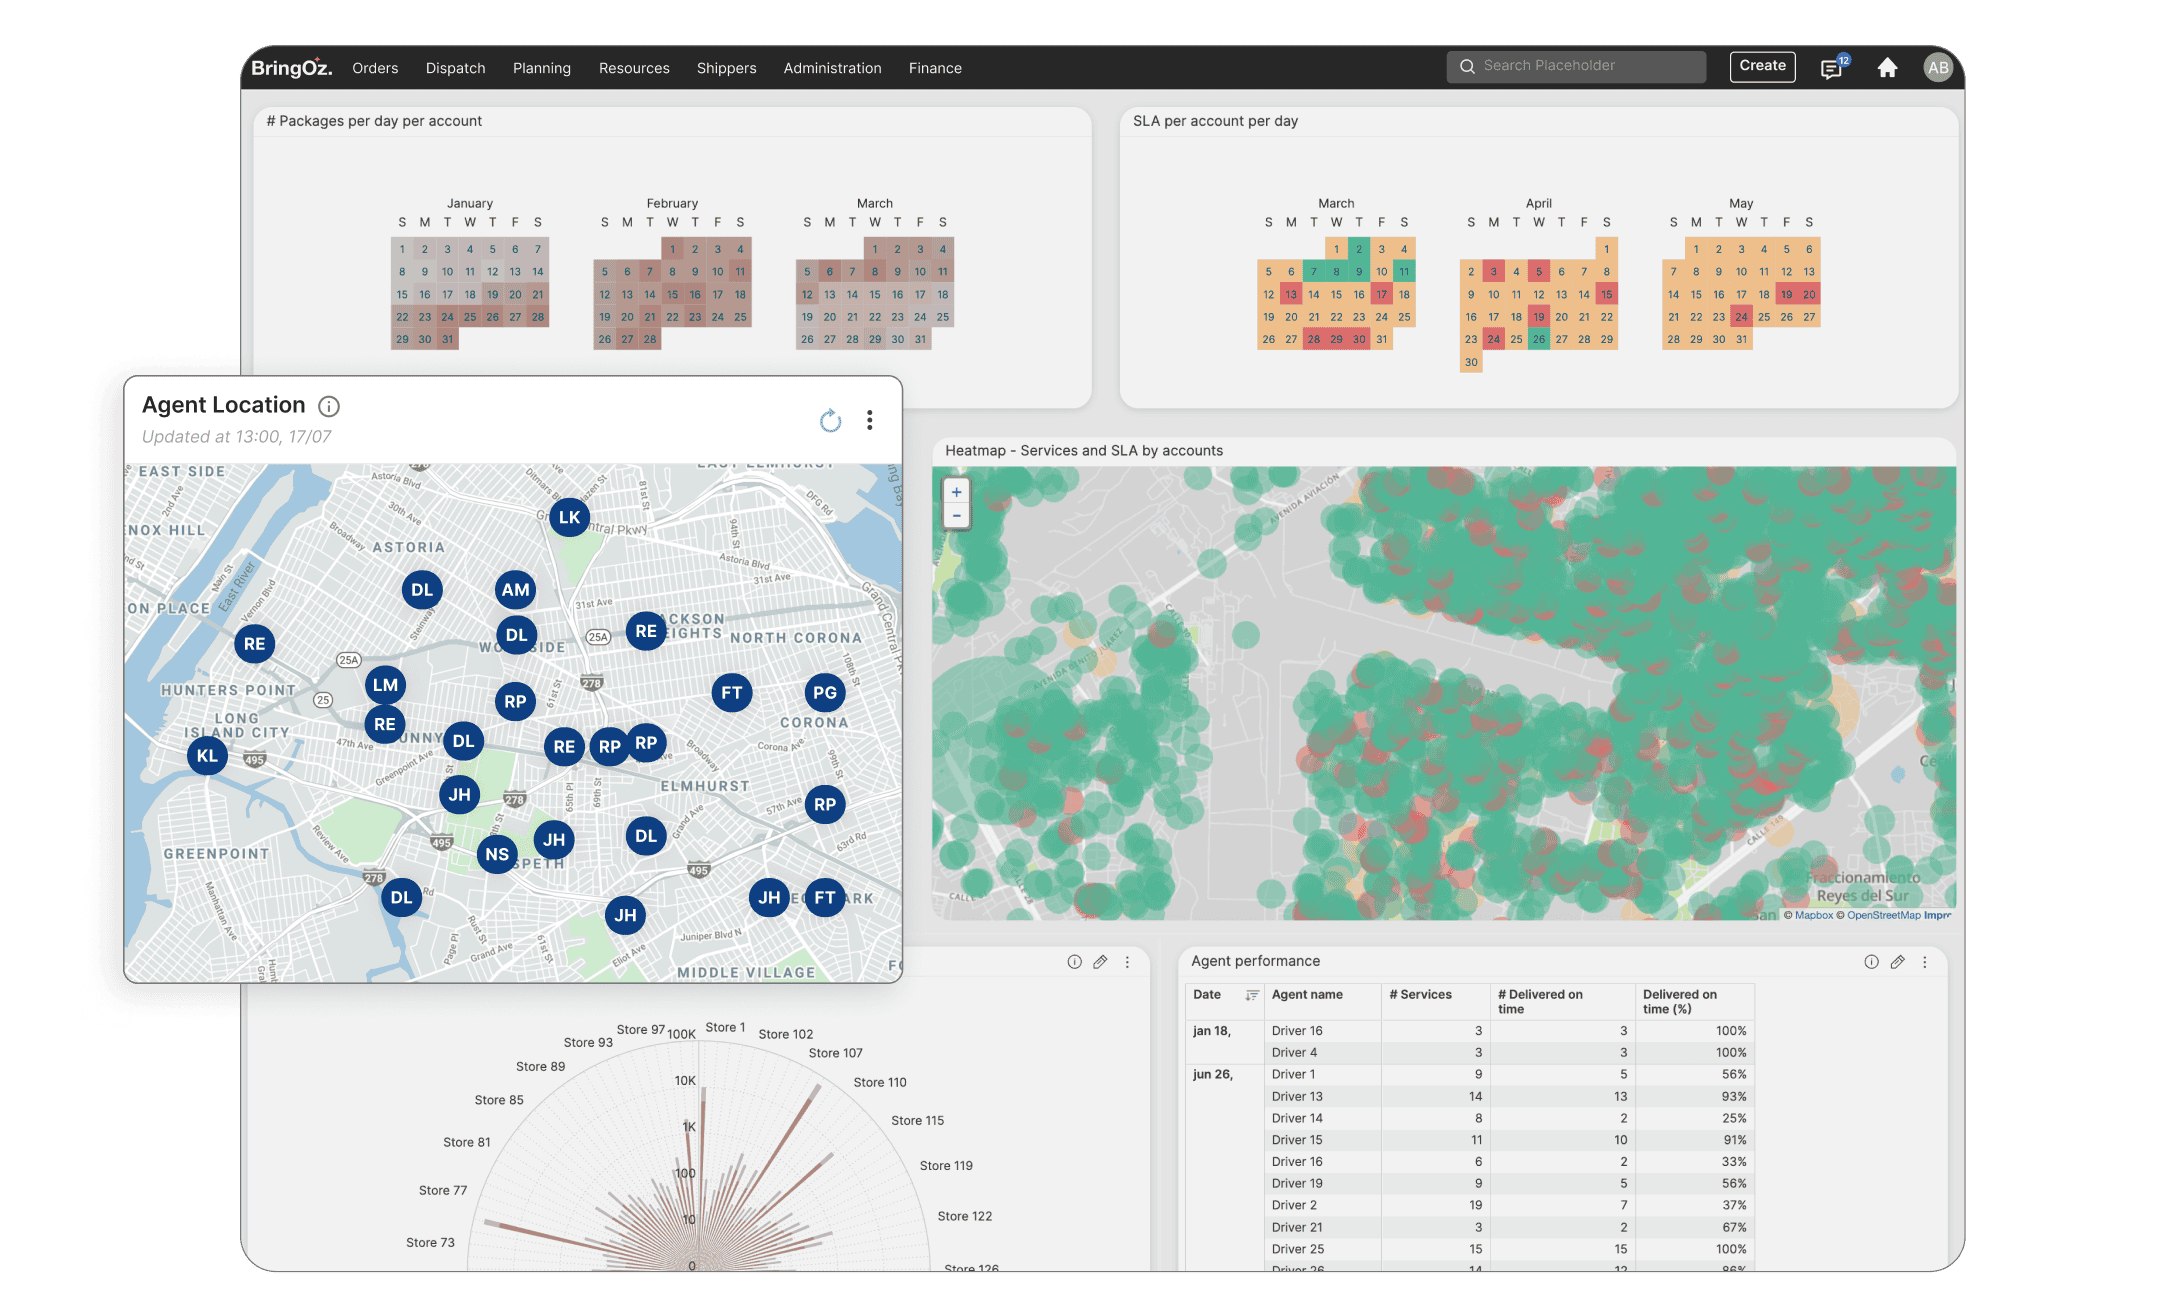Open Agent performance more options
The image size is (2157, 1307).
pyautogui.click(x=1924, y=962)
